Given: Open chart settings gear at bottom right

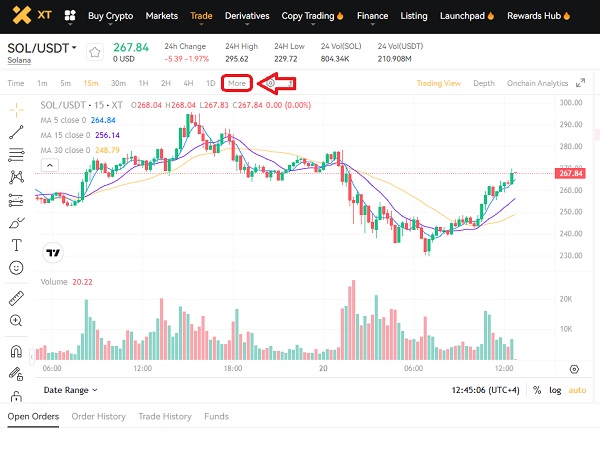Looking at the screenshot, I should pos(574,369).
